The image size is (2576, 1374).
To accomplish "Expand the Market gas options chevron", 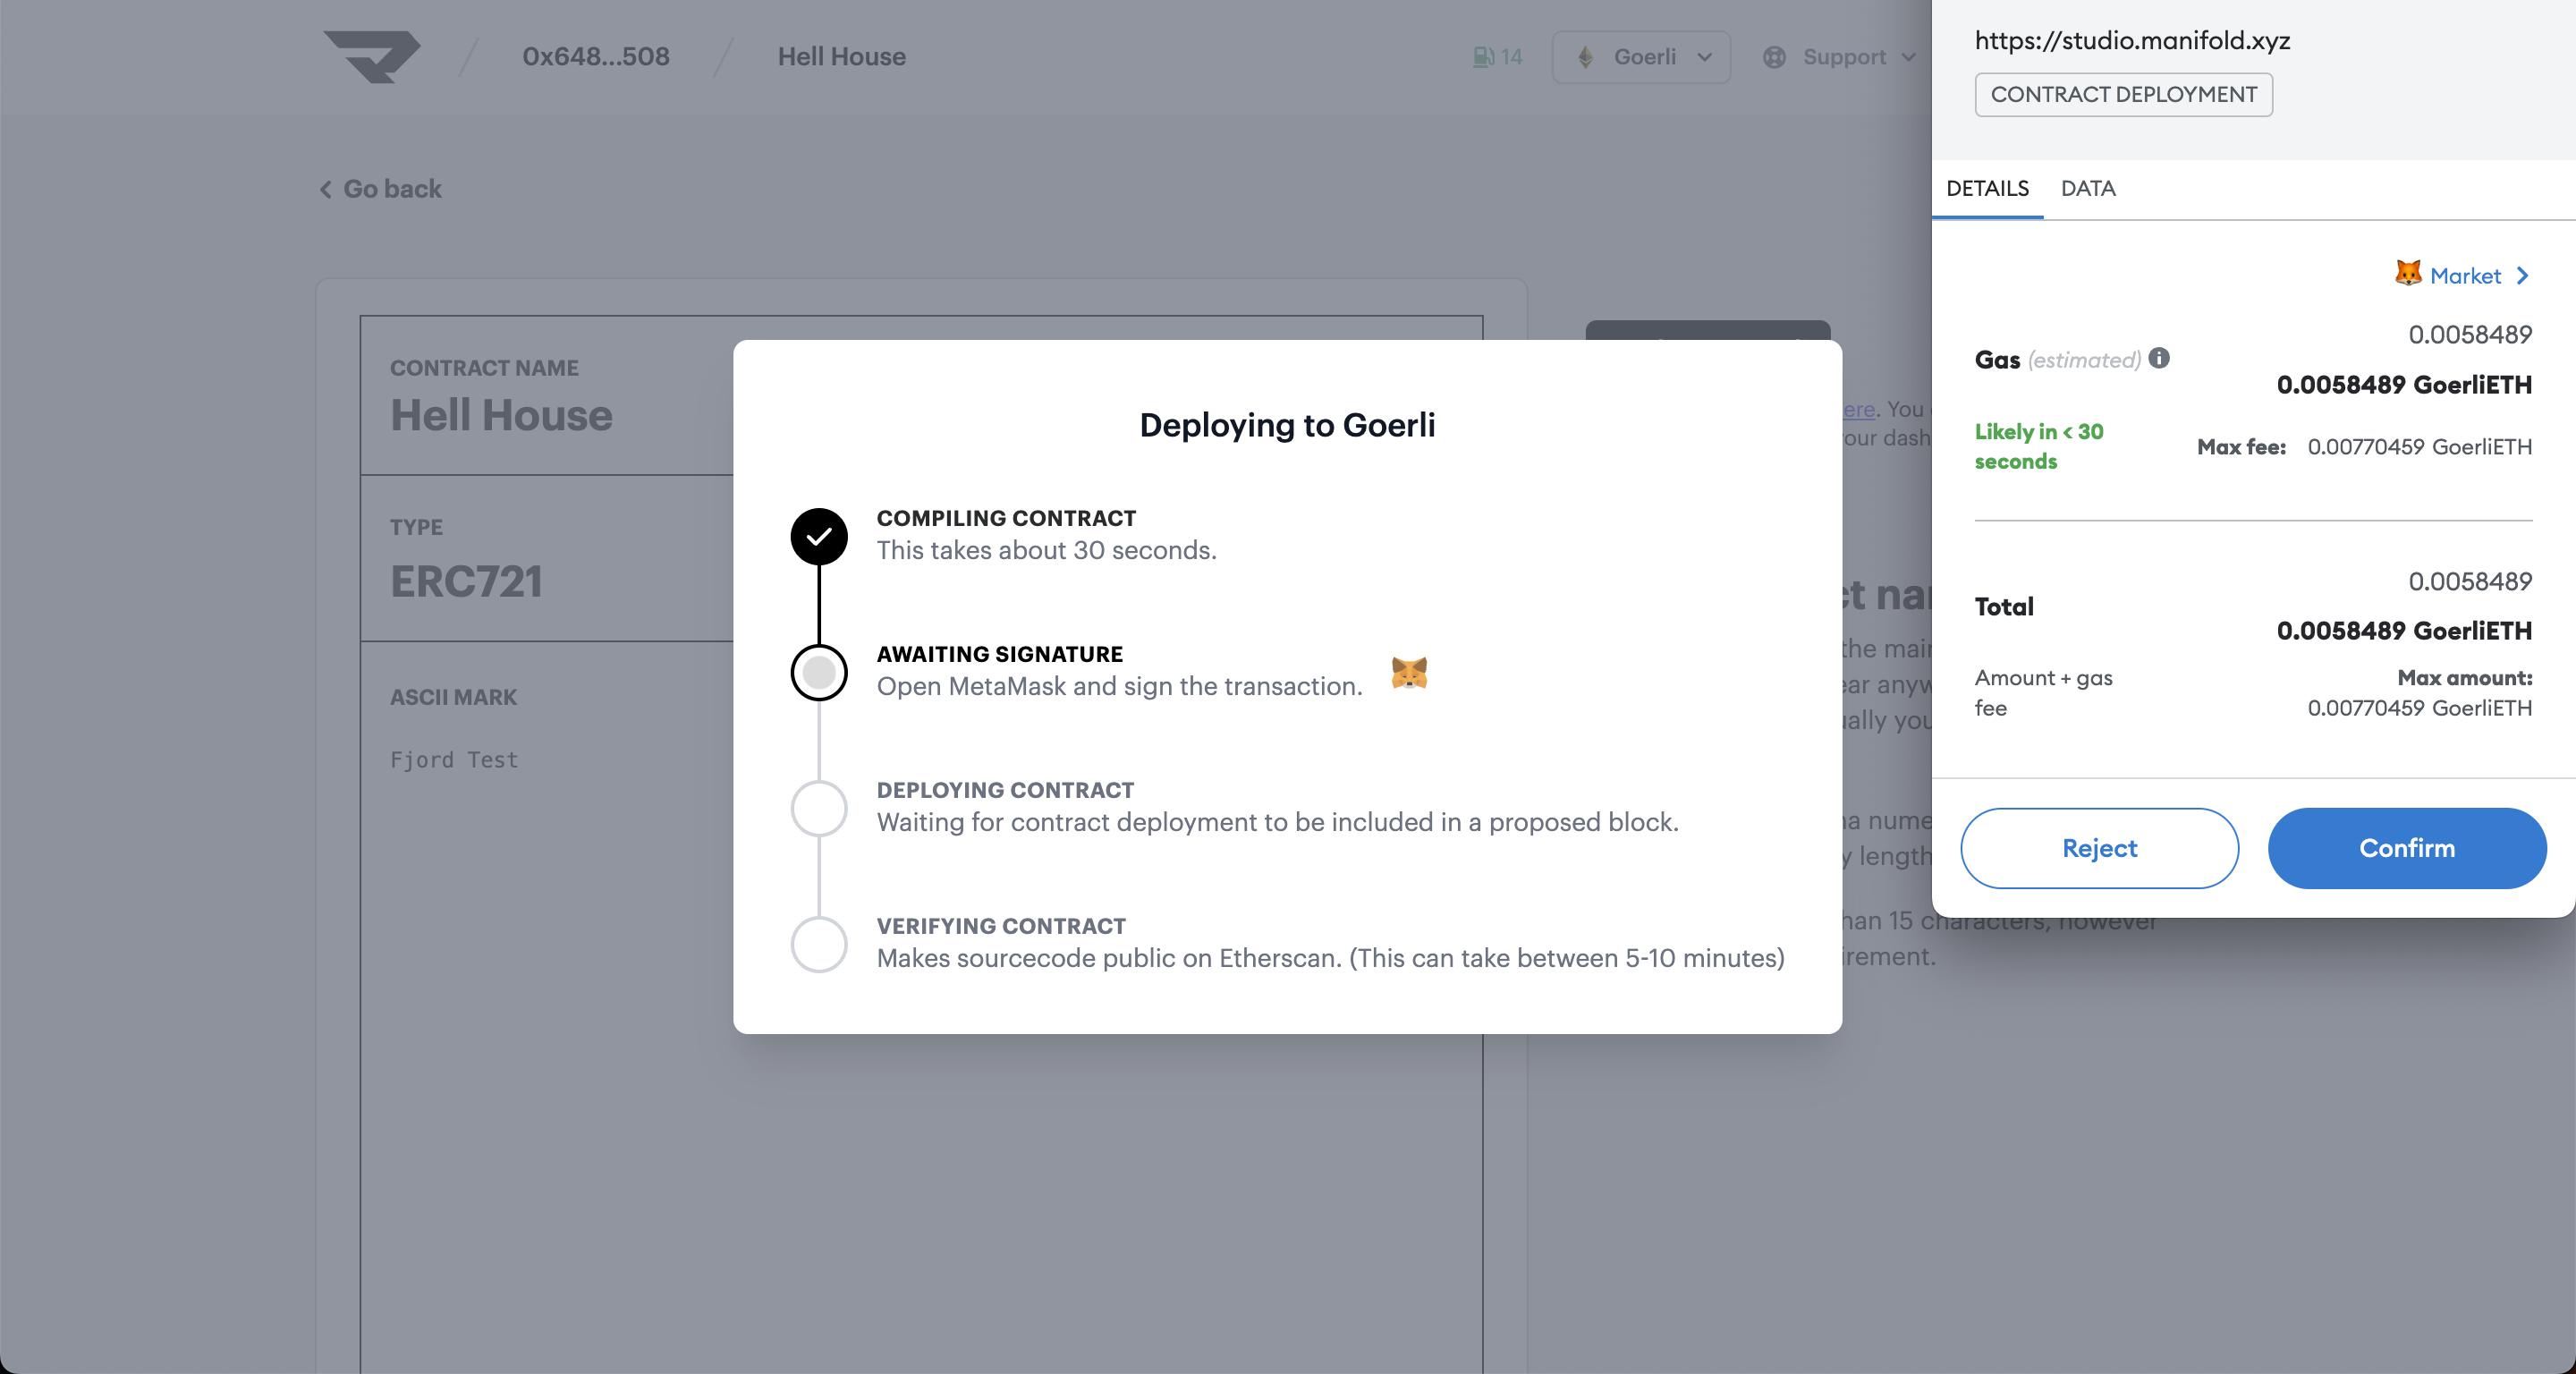I will (x=2523, y=276).
